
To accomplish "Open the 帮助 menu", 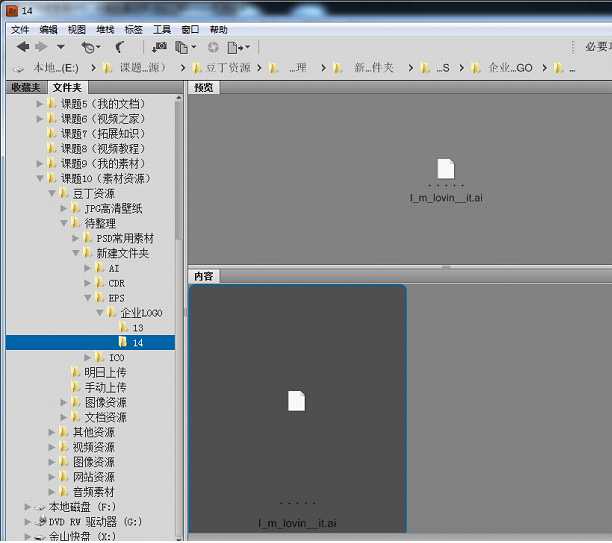I will click(x=219, y=30).
